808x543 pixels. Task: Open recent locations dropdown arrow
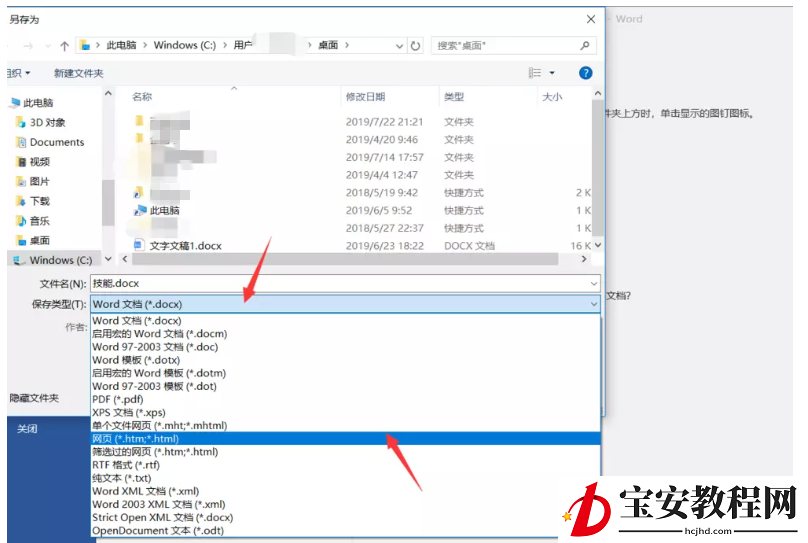[x=48, y=46]
